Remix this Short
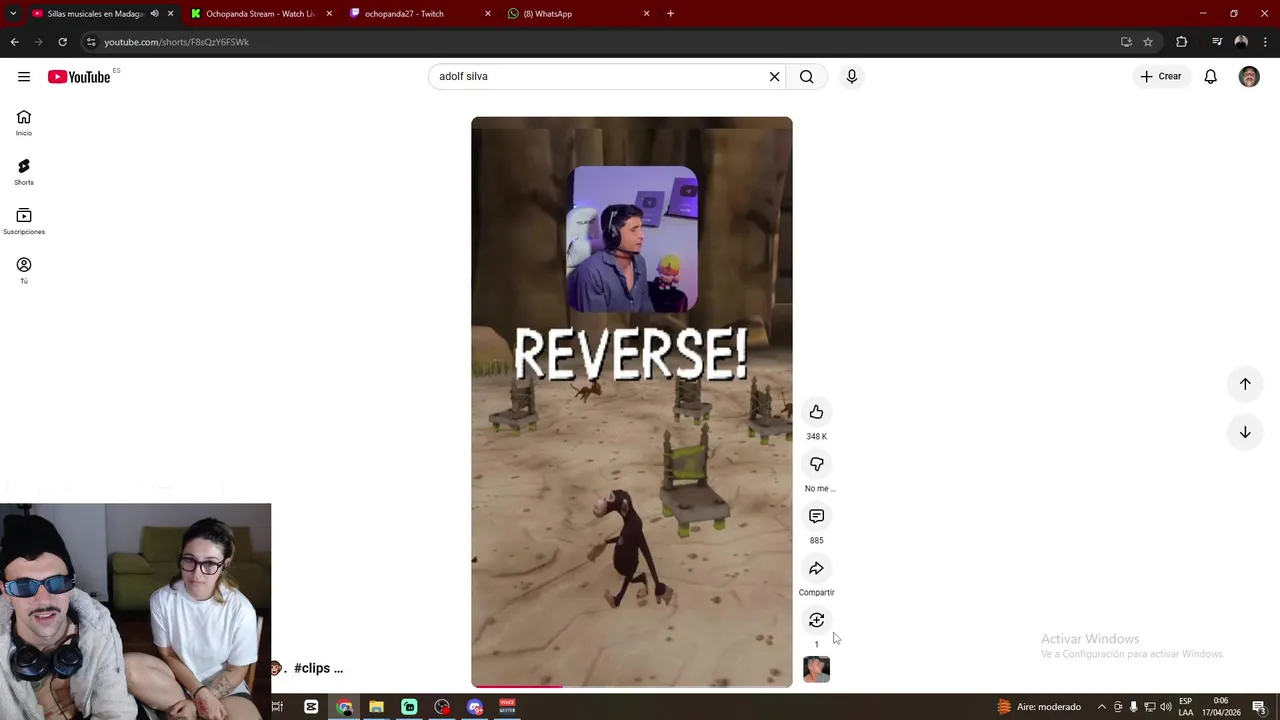The width and height of the screenshot is (1280, 720). pyautogui.click(x=816, y=620)
